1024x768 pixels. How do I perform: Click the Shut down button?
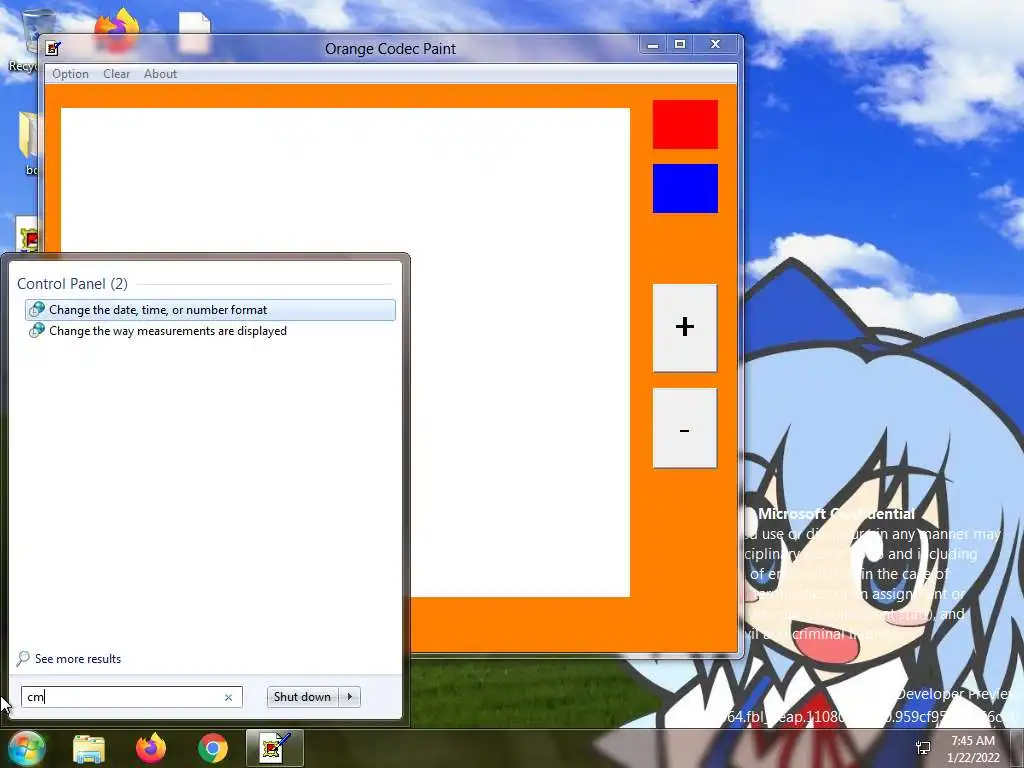302,697
